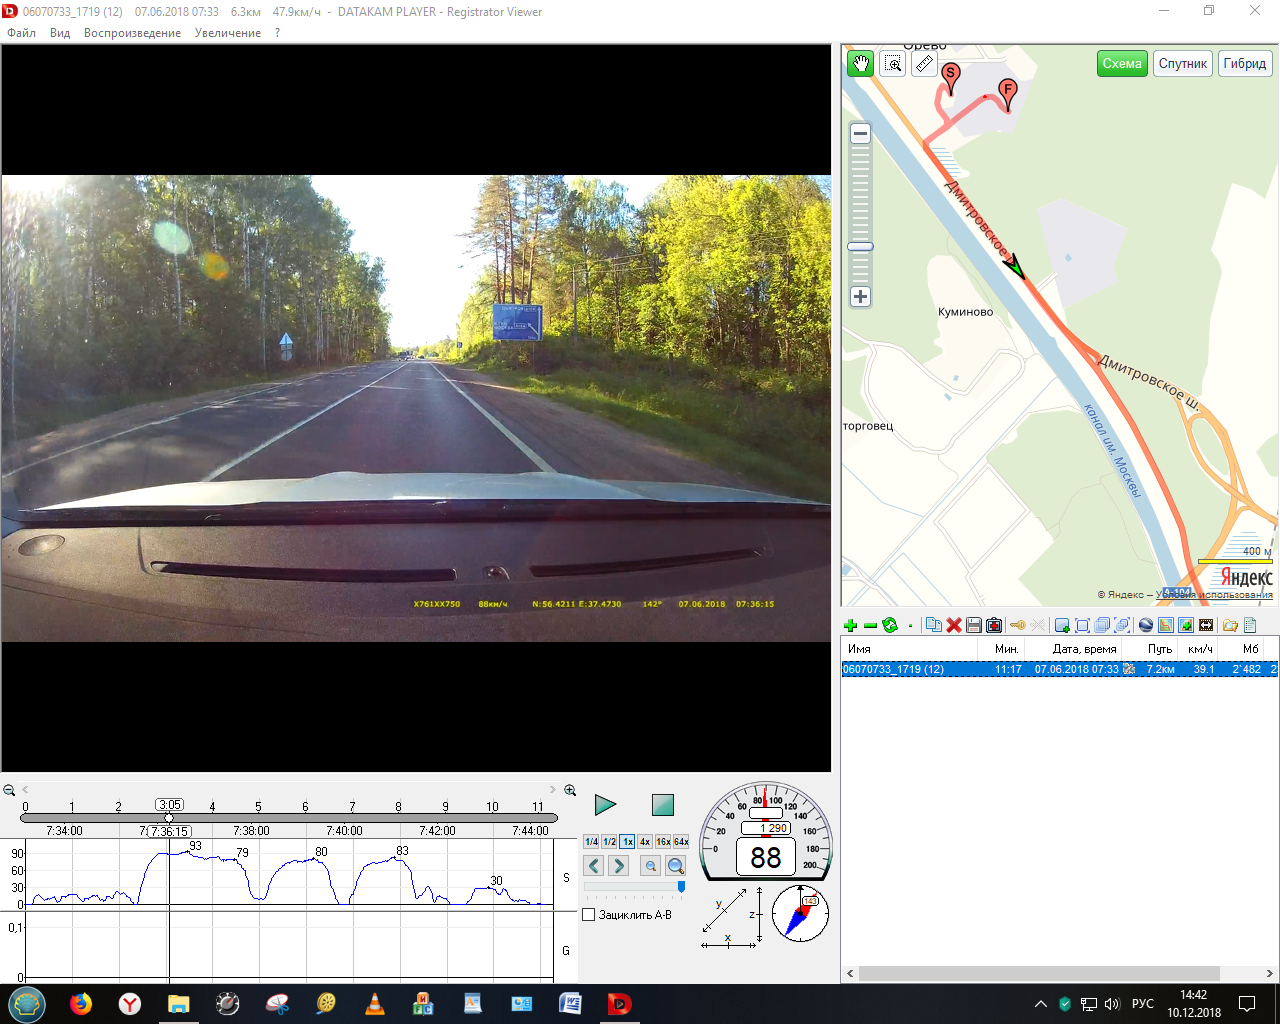Click the green plus icon in file list toolbar
Image resolution: width=1280 pixels, height=1024 pixels.
850,626
